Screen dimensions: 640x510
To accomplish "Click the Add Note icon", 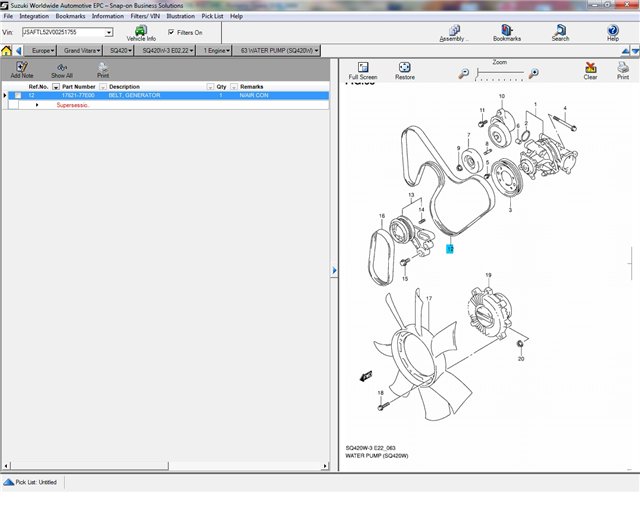I will point(21,67).
